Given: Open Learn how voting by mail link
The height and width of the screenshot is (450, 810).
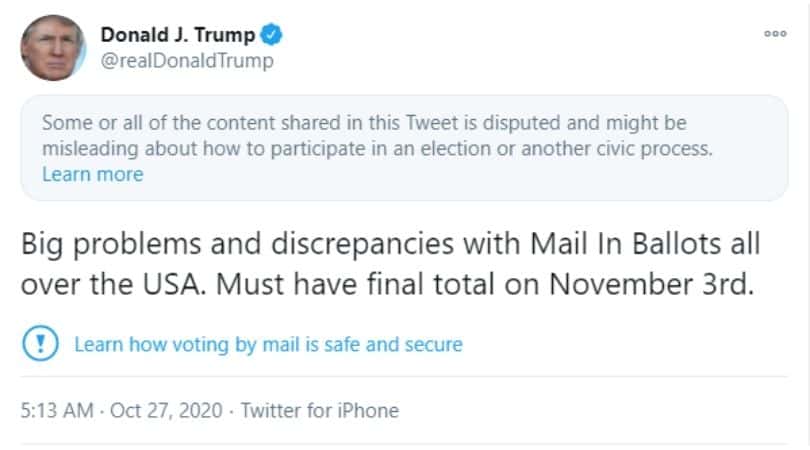Looking at the screenshot, I should [x=268, y=345].
